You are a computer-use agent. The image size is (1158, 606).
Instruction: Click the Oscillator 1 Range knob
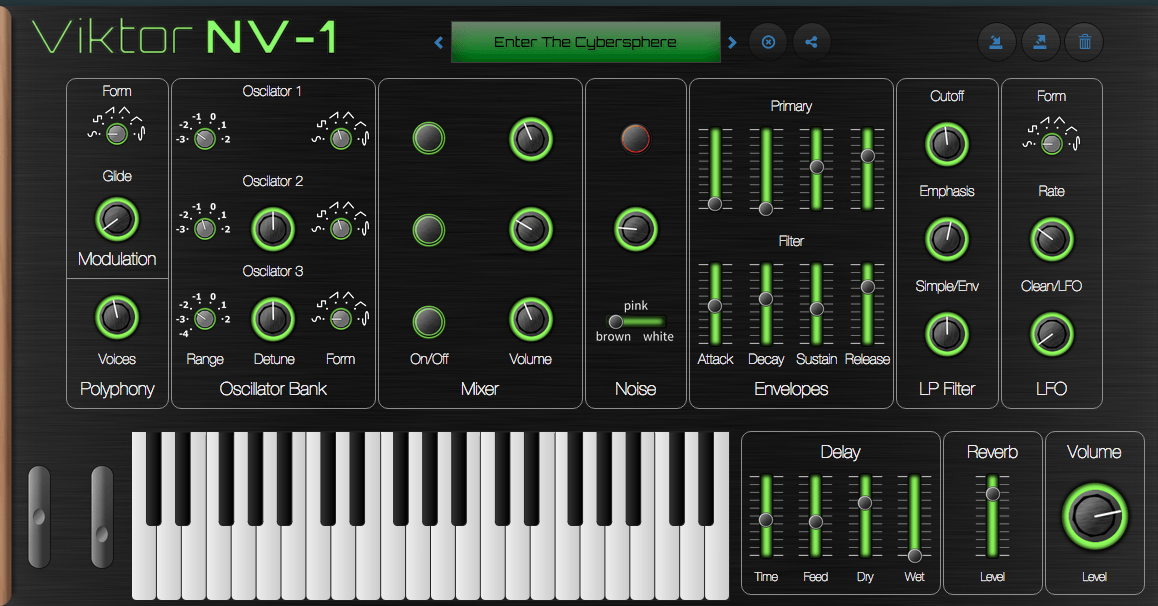[205, 138]
